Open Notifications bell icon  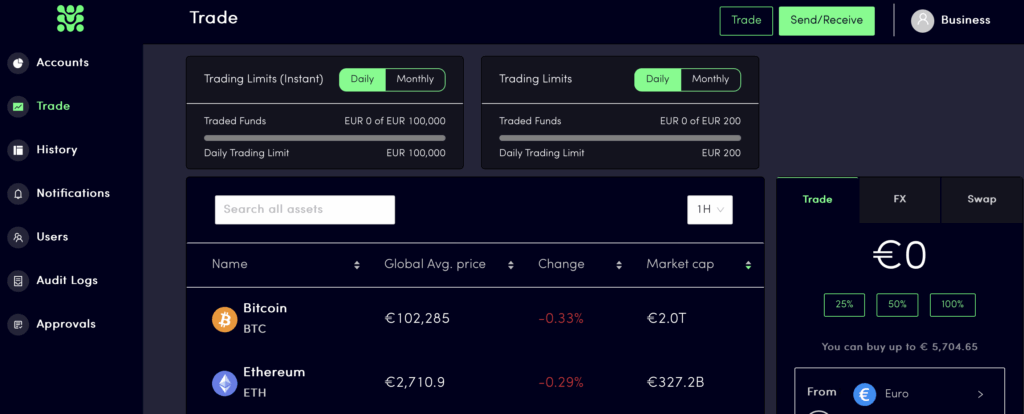[x=18, y=194]
